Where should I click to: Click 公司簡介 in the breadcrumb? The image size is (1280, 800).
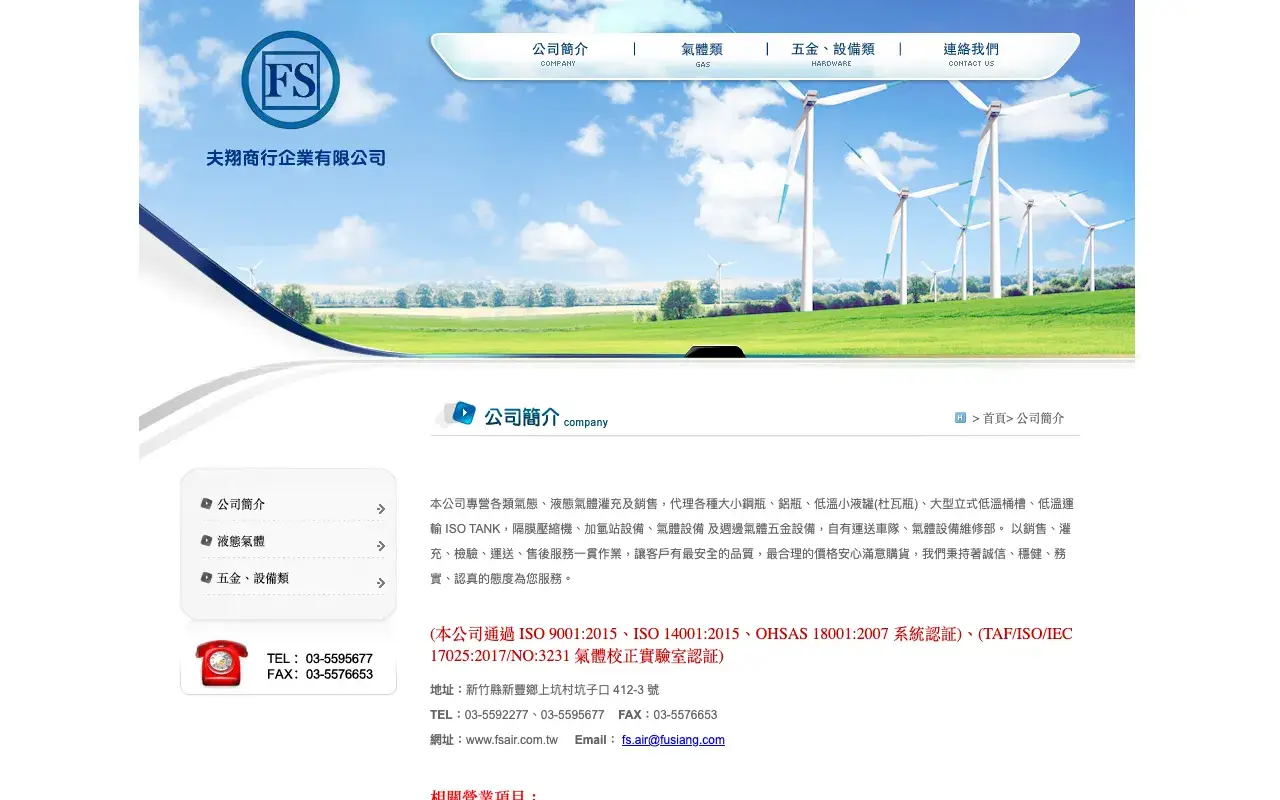click(1041, 418)
